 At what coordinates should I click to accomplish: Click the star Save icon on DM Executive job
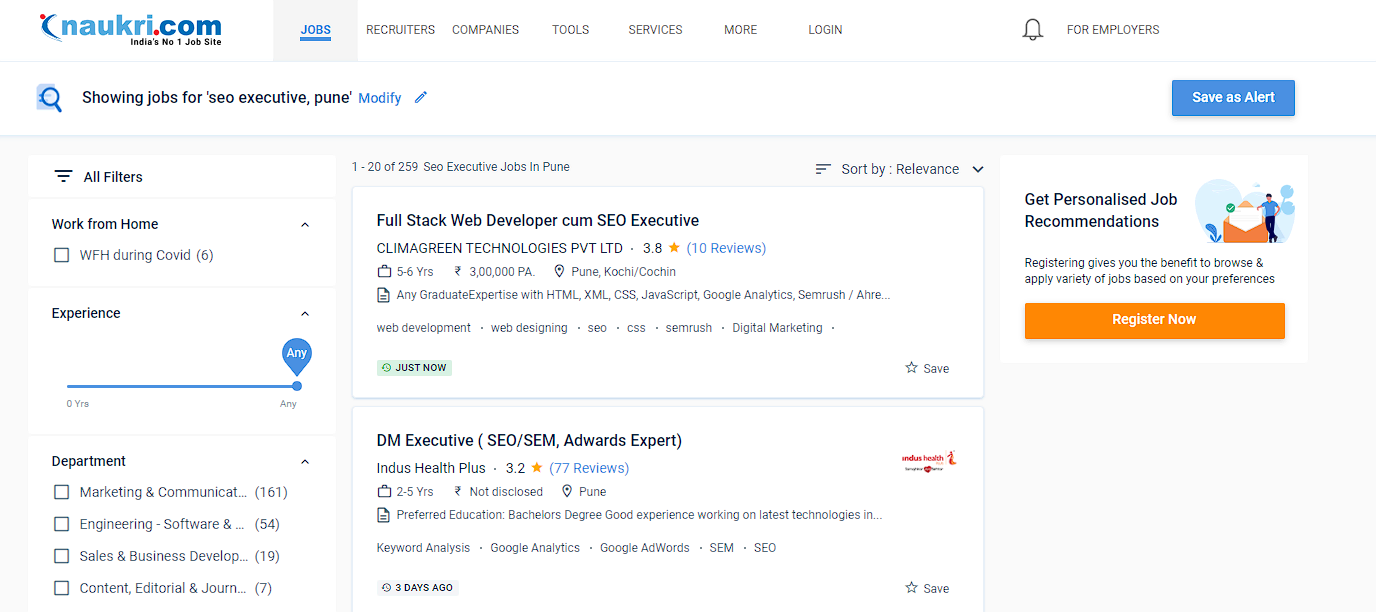tap(911, 588)
